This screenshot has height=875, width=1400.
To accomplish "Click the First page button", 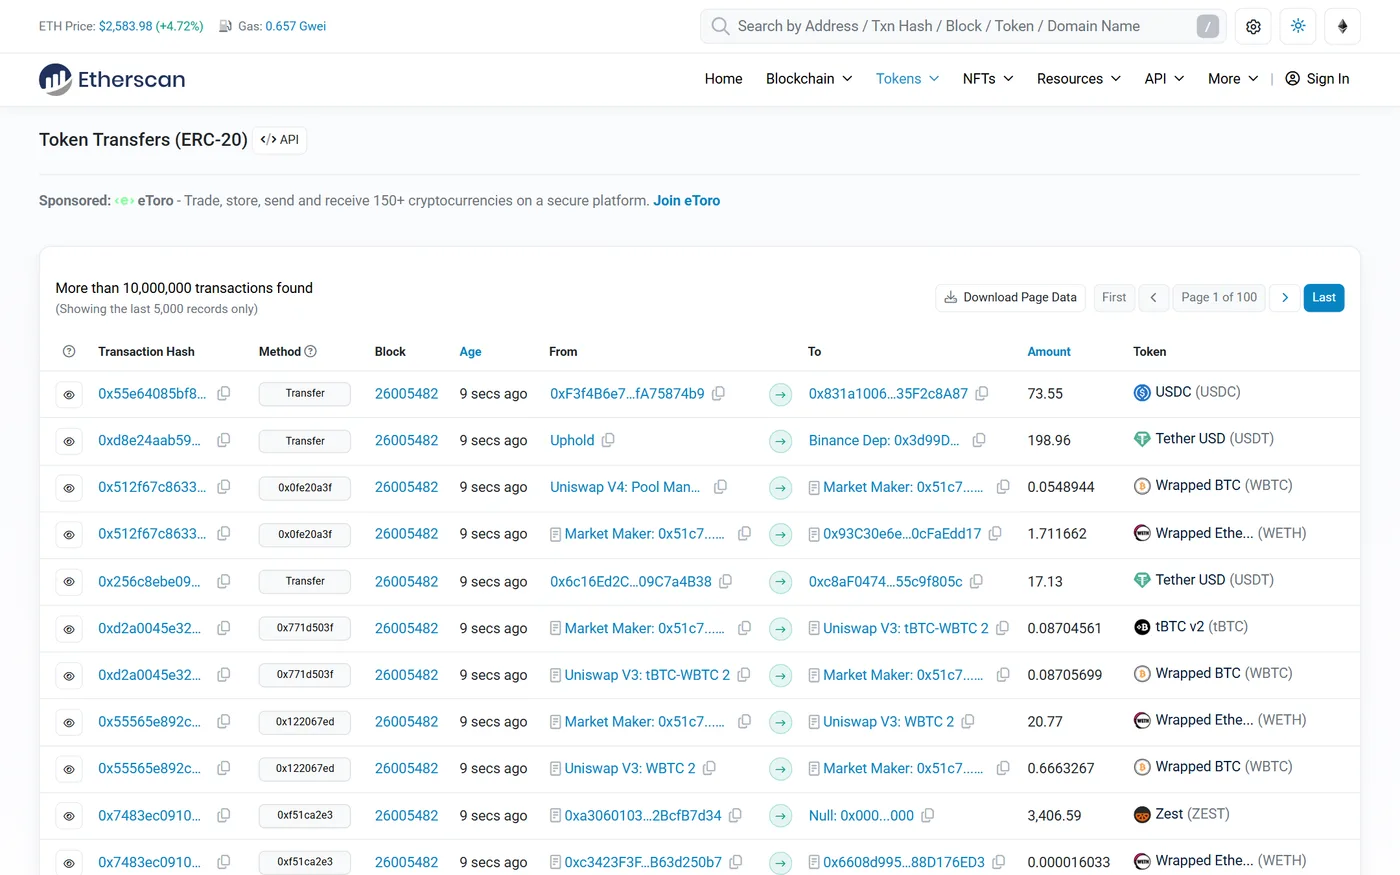I will coord(1114,297).
